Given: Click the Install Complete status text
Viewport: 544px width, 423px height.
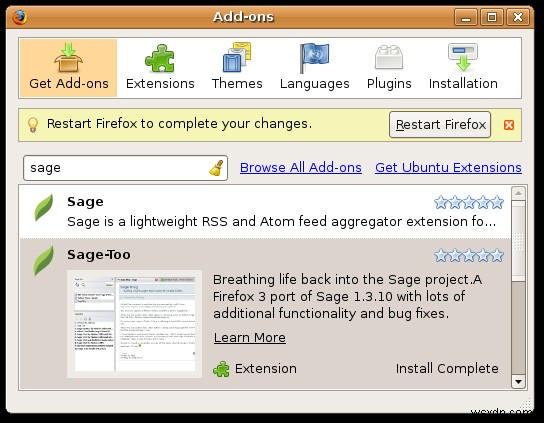Looking at the screenshot, I should (x=447, y=369).
